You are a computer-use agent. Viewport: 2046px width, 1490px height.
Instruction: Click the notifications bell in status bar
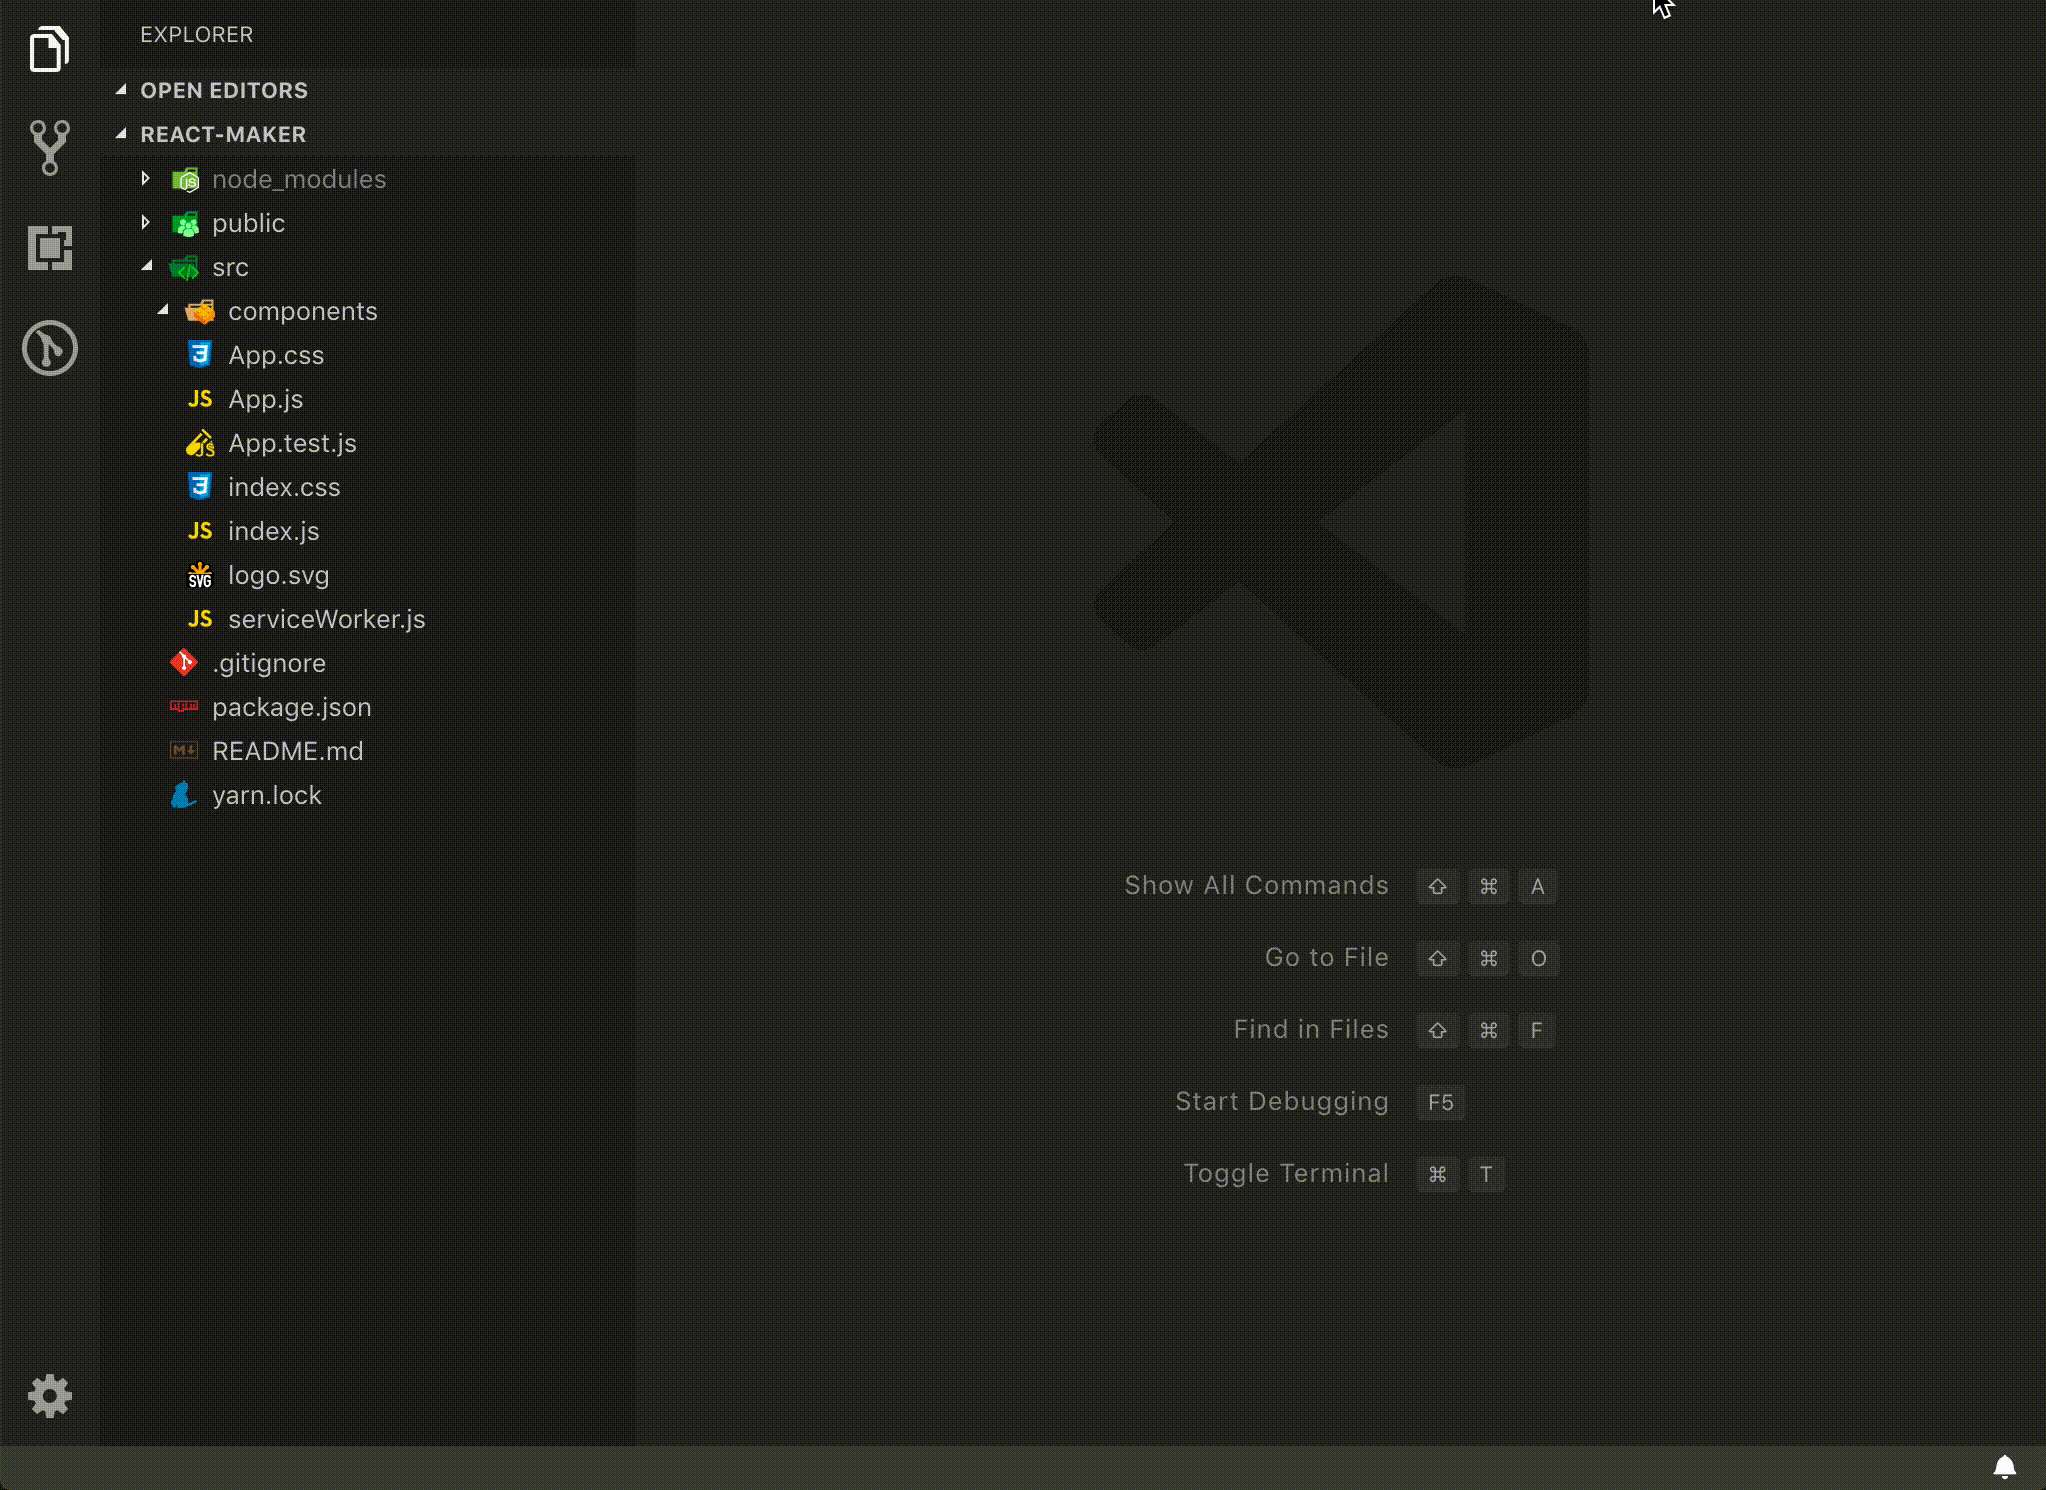tap(2004, 1467)
